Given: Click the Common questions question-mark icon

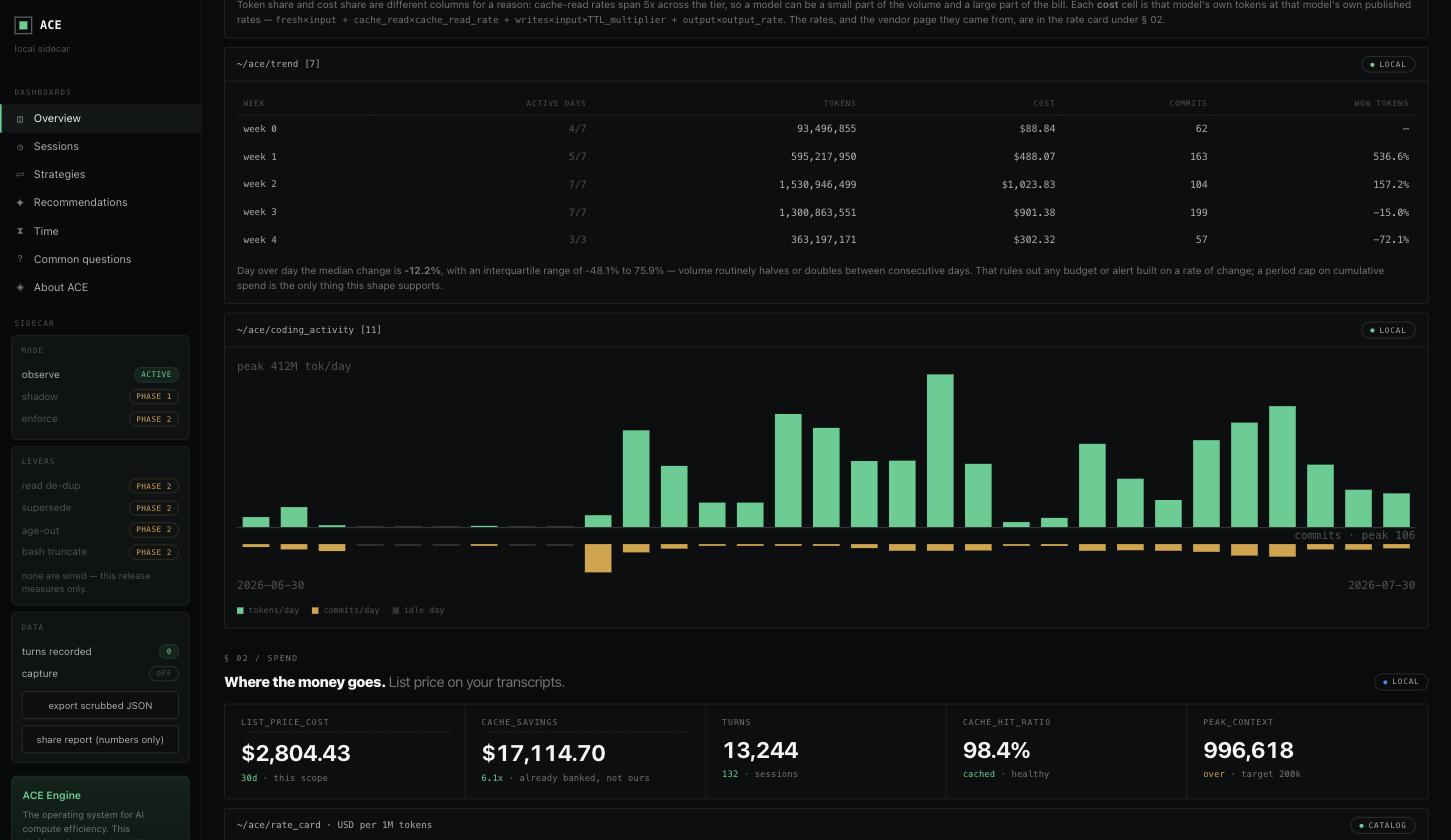Looking at the screenshot, I should click(20, 259).
